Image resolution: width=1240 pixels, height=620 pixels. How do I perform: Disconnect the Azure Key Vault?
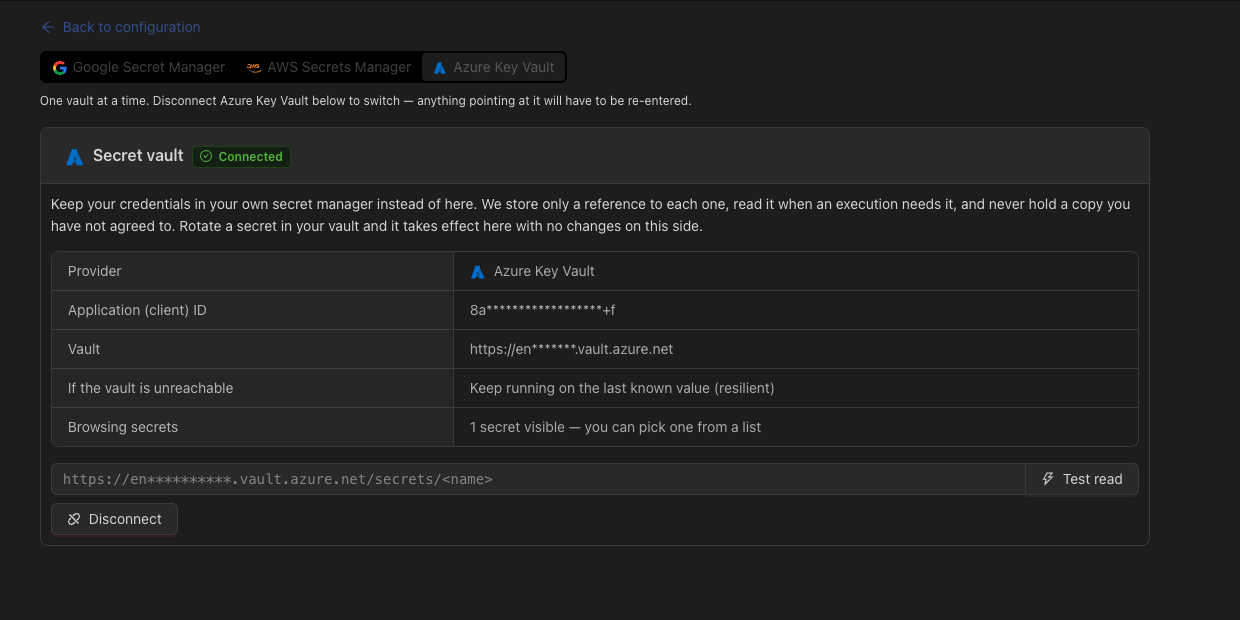coord(114,519)
